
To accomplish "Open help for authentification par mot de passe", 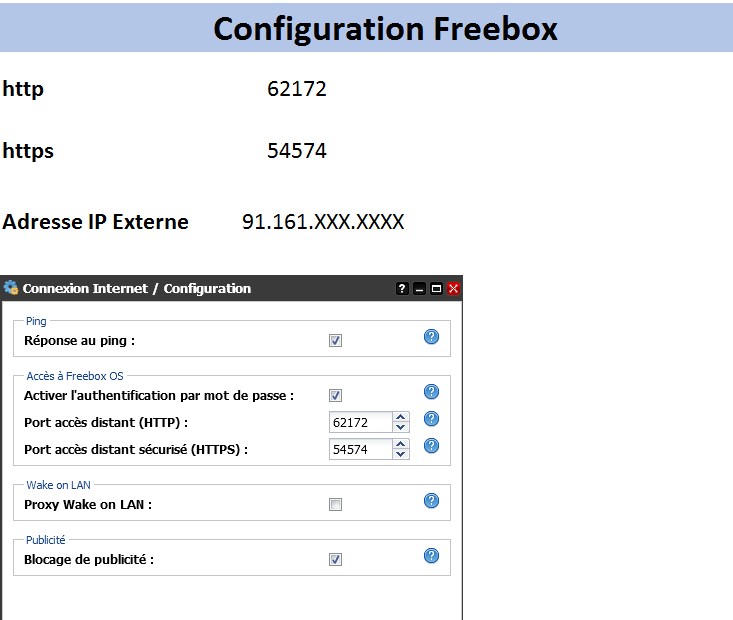I will 431,391.
